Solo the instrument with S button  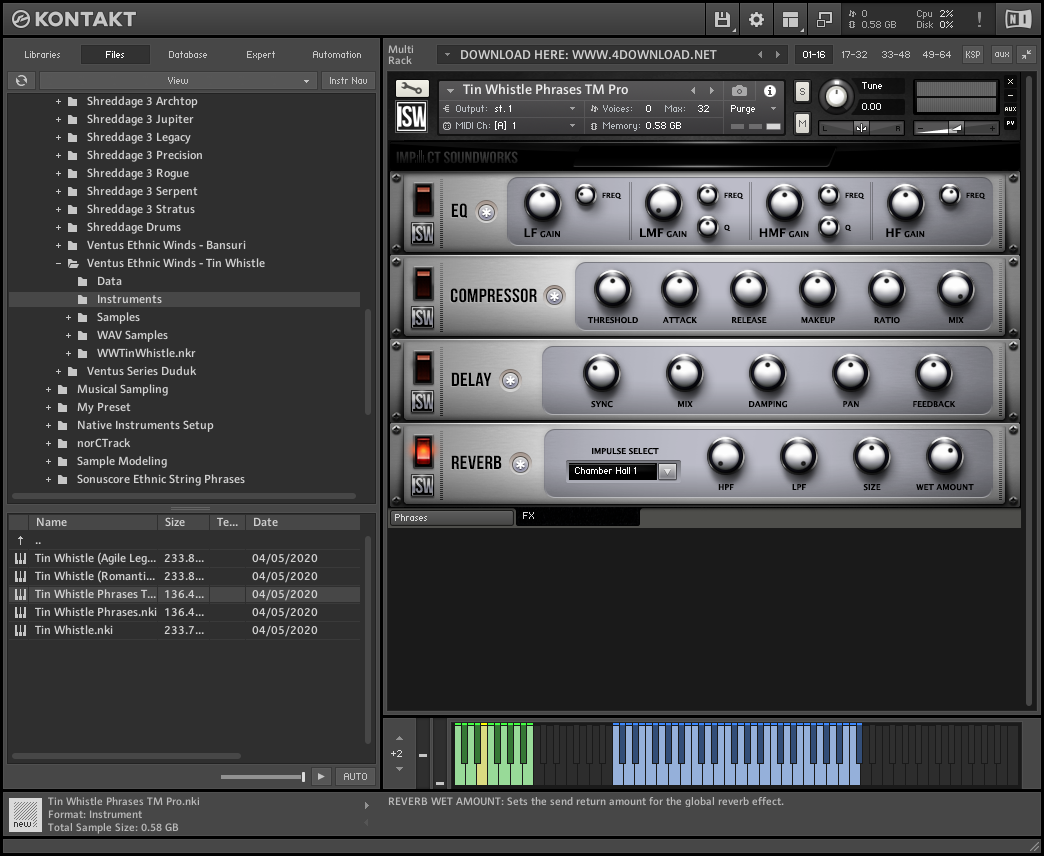point(802,92)
